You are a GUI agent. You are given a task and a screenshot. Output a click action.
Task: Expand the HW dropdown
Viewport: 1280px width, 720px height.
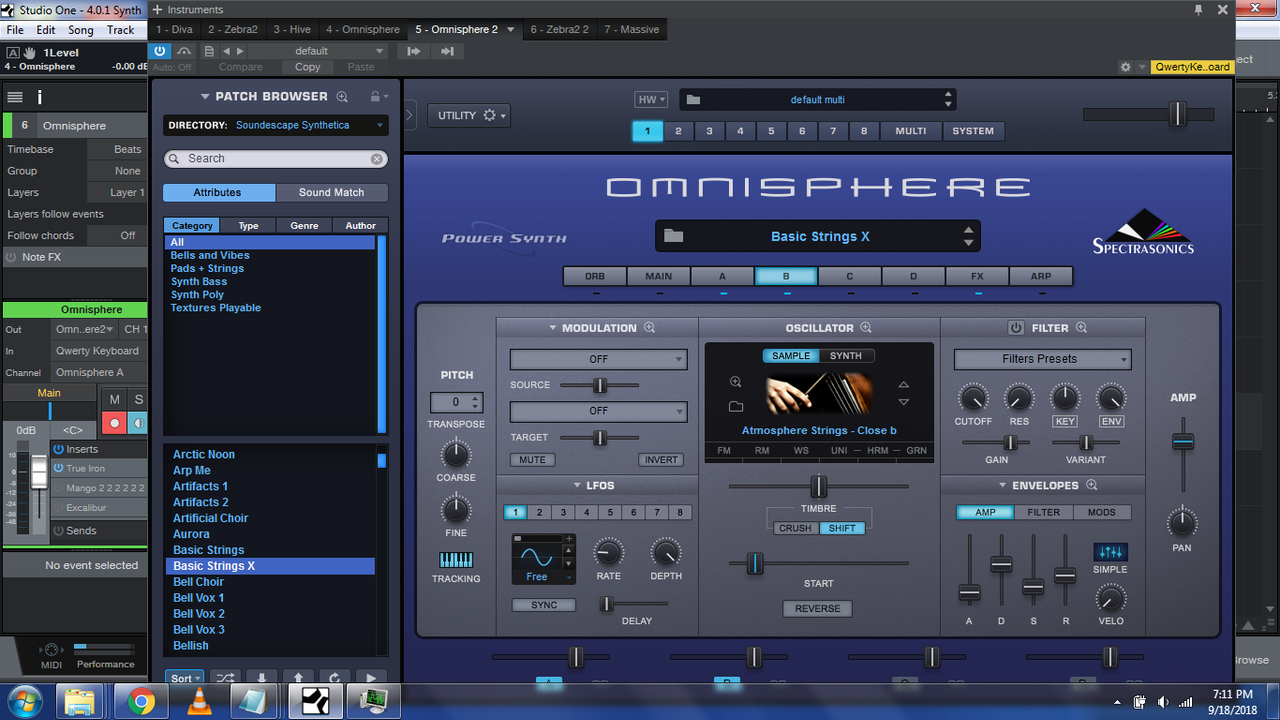coord(651,100)
